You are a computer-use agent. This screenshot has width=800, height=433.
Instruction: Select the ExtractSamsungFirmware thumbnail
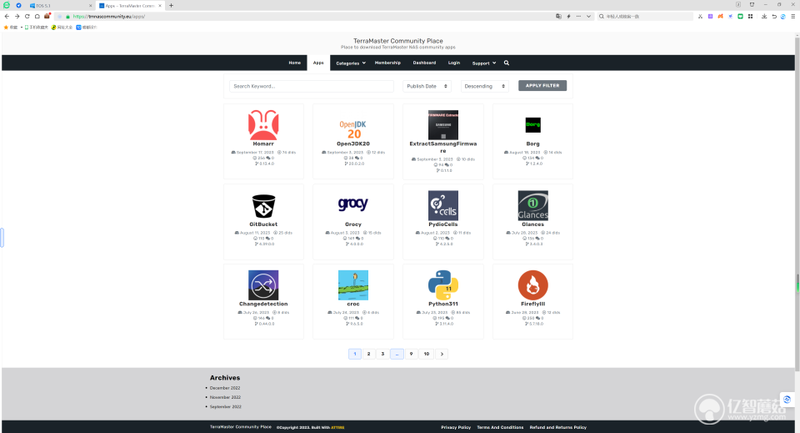click(443, 124)
